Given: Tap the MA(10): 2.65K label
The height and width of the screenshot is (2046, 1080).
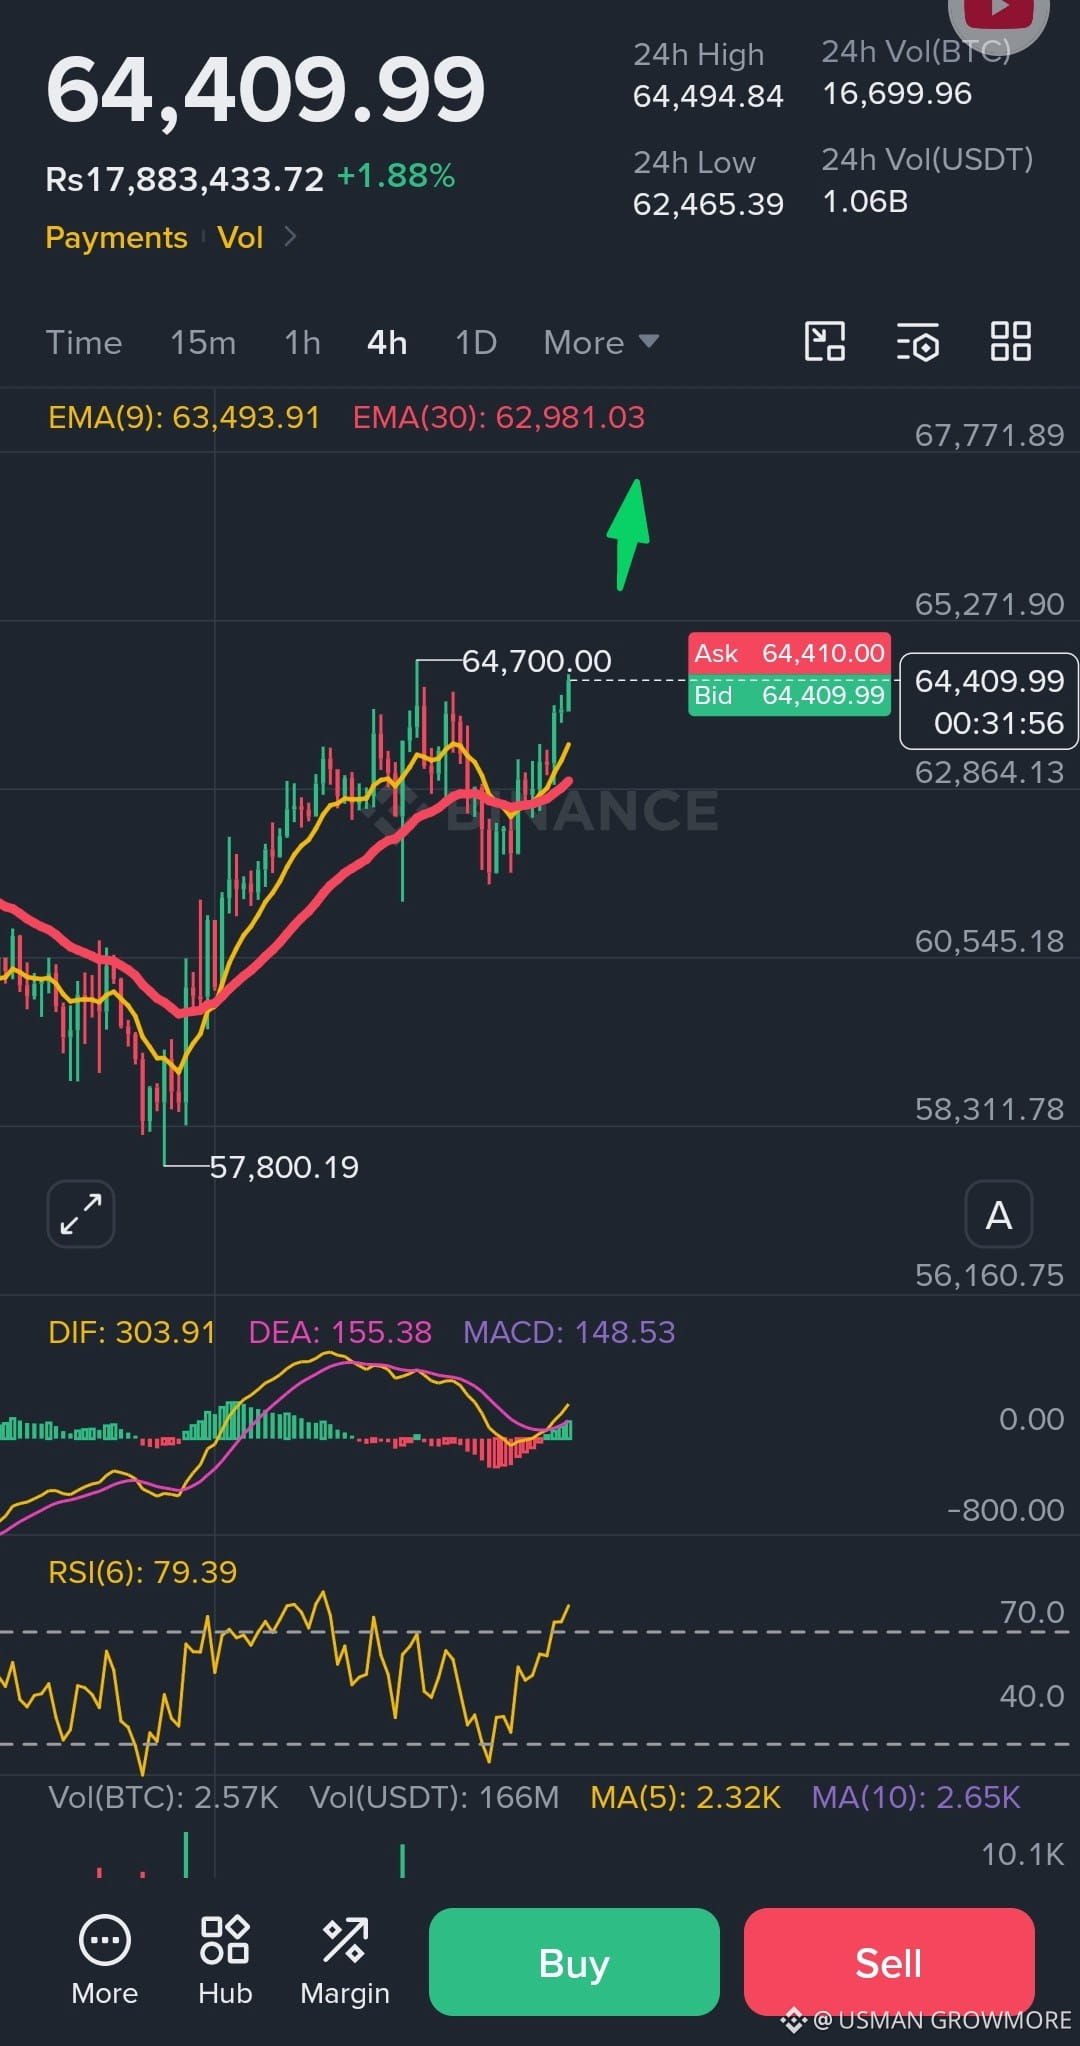Looking at the screenshot, I should pos(916,1797).
